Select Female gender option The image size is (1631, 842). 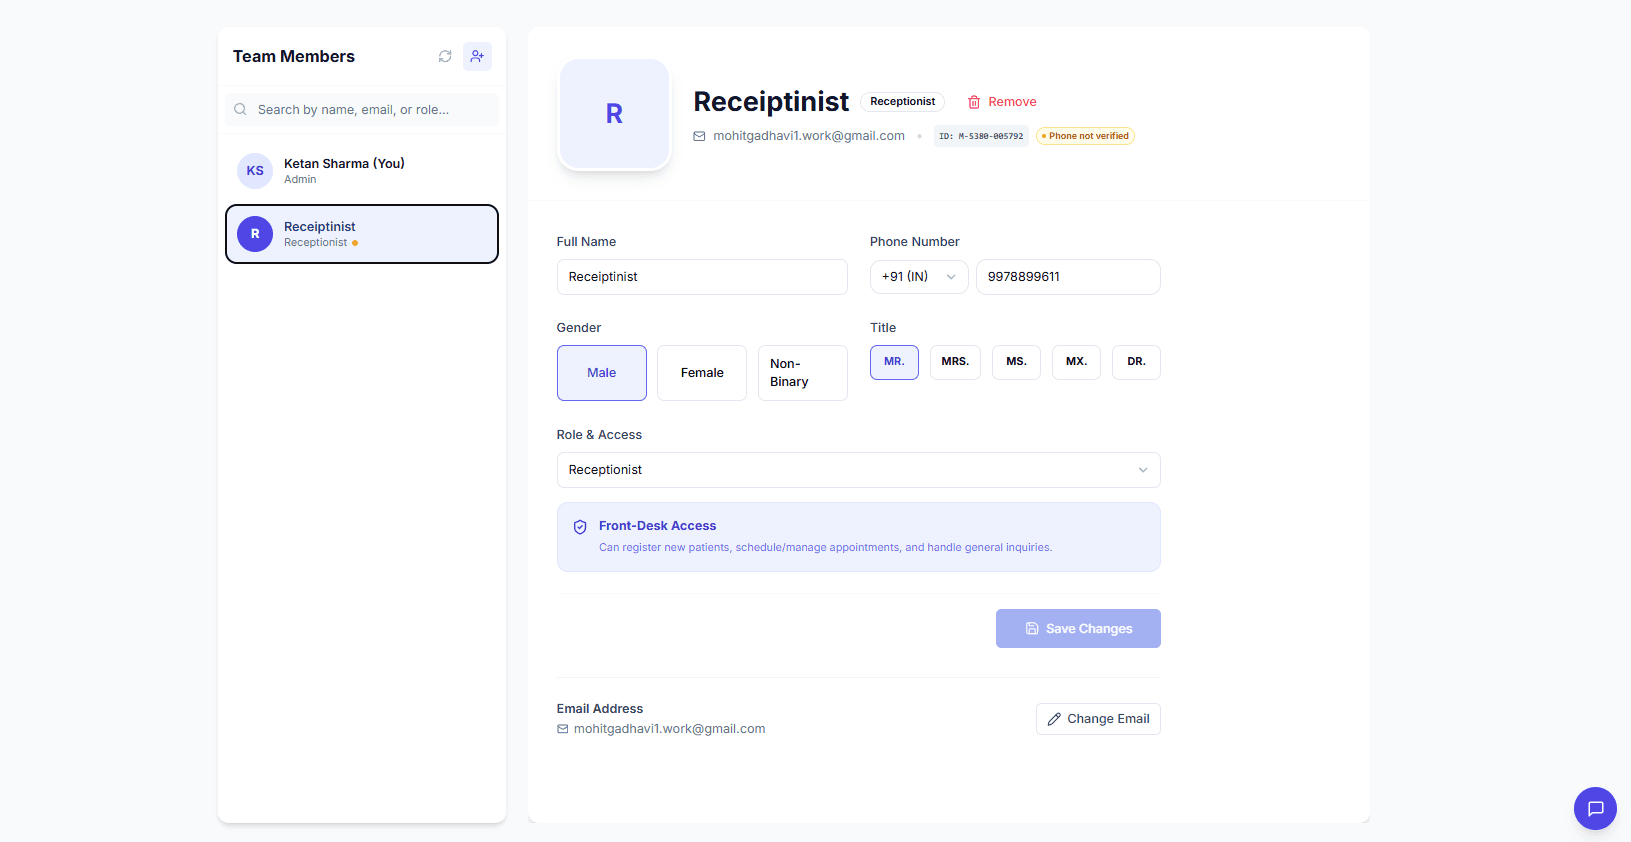click(x=702, y=373)
